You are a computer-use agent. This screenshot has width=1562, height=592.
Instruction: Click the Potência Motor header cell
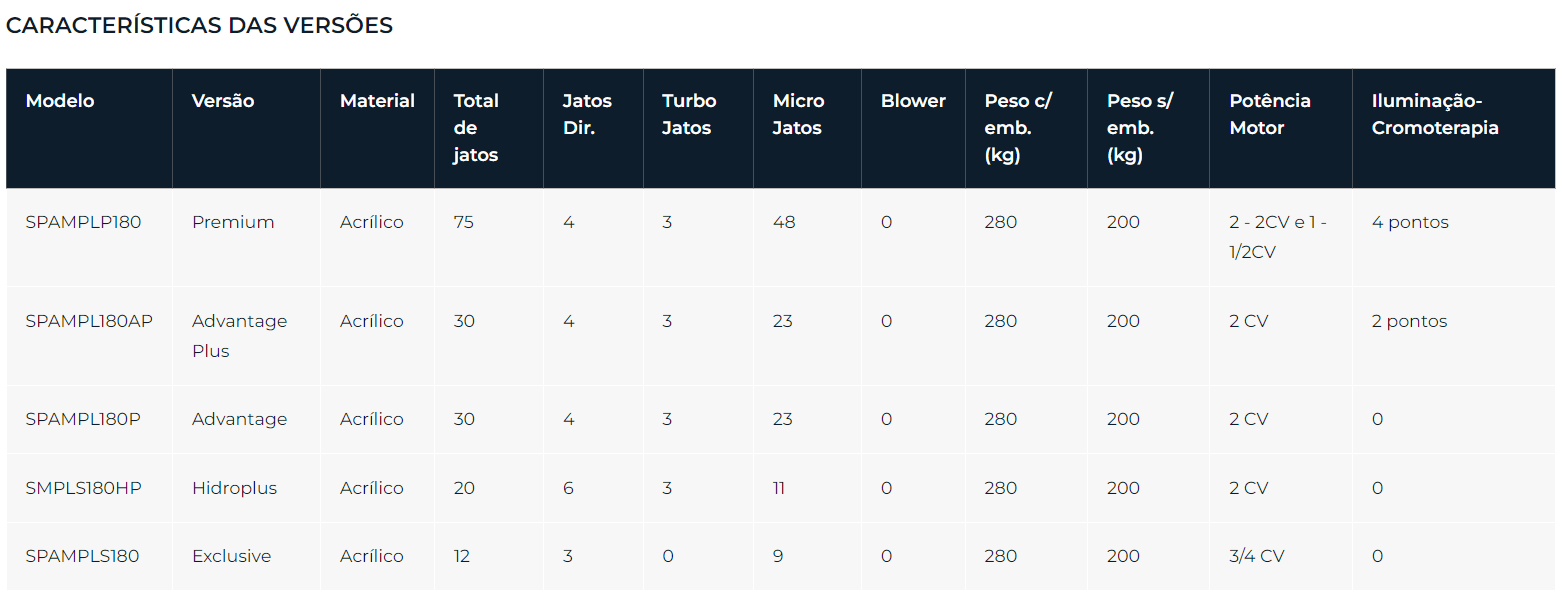point(1280,128)
